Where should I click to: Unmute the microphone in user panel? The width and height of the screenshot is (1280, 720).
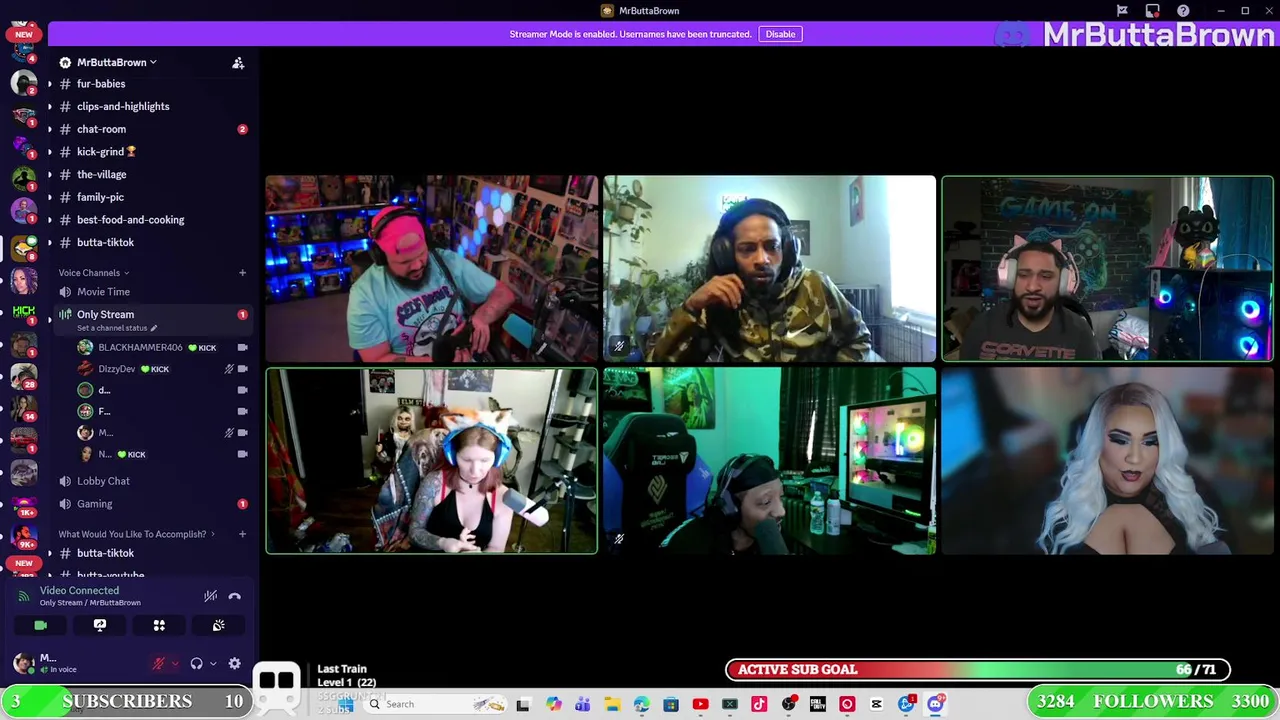pos(158,663)
